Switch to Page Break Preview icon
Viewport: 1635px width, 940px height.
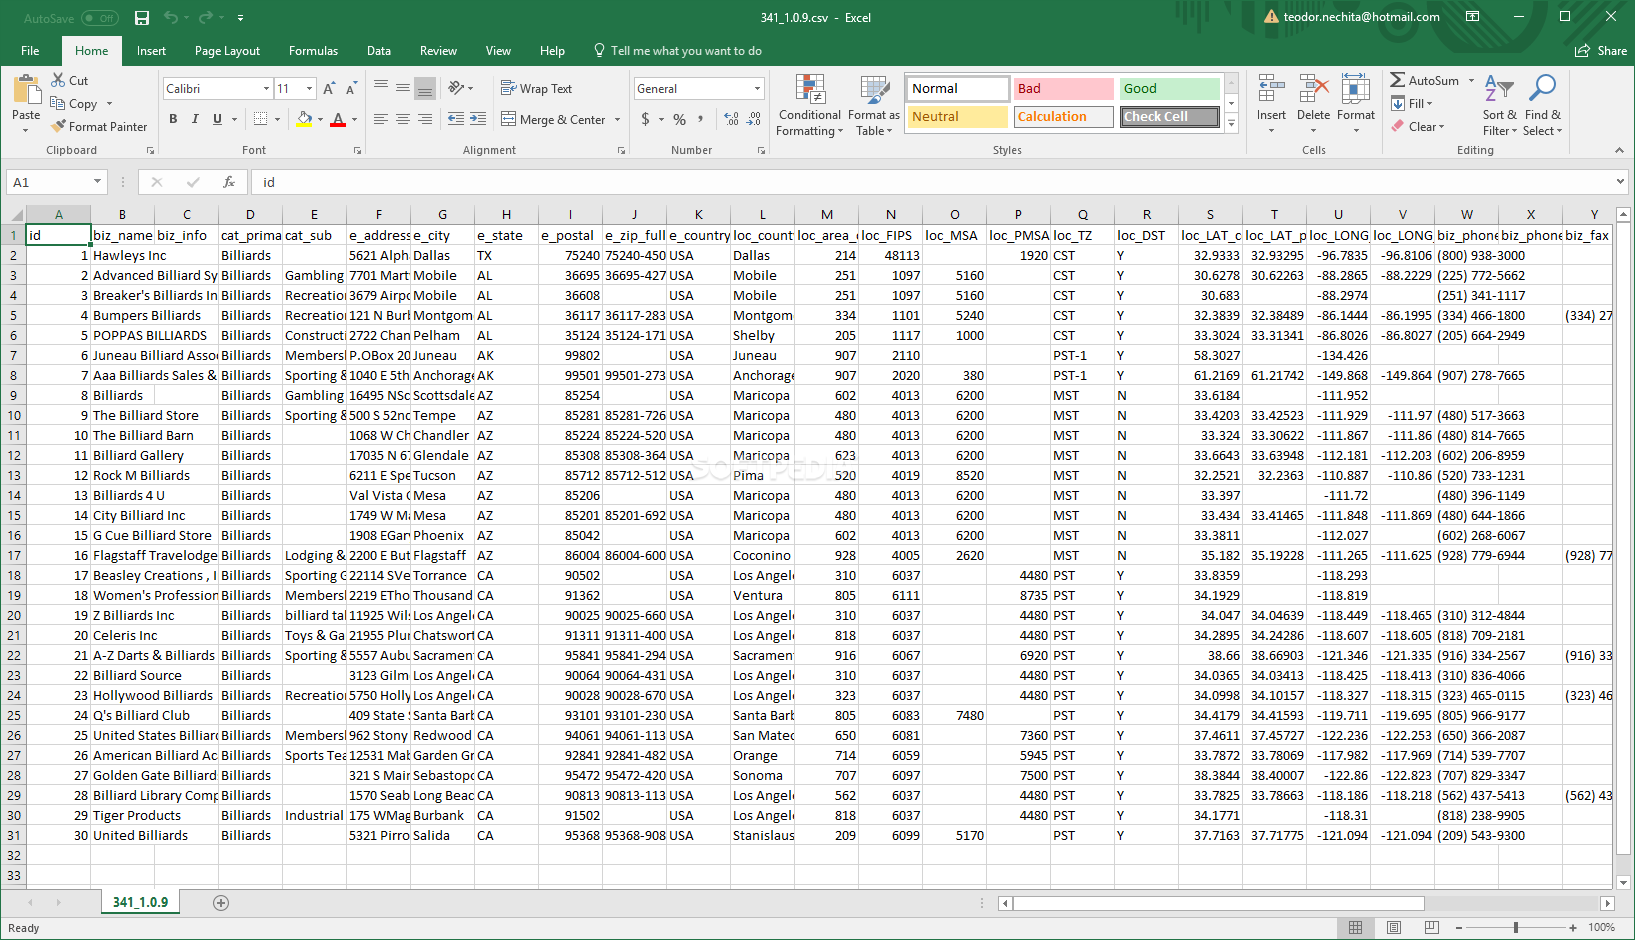pos(1431,927)
